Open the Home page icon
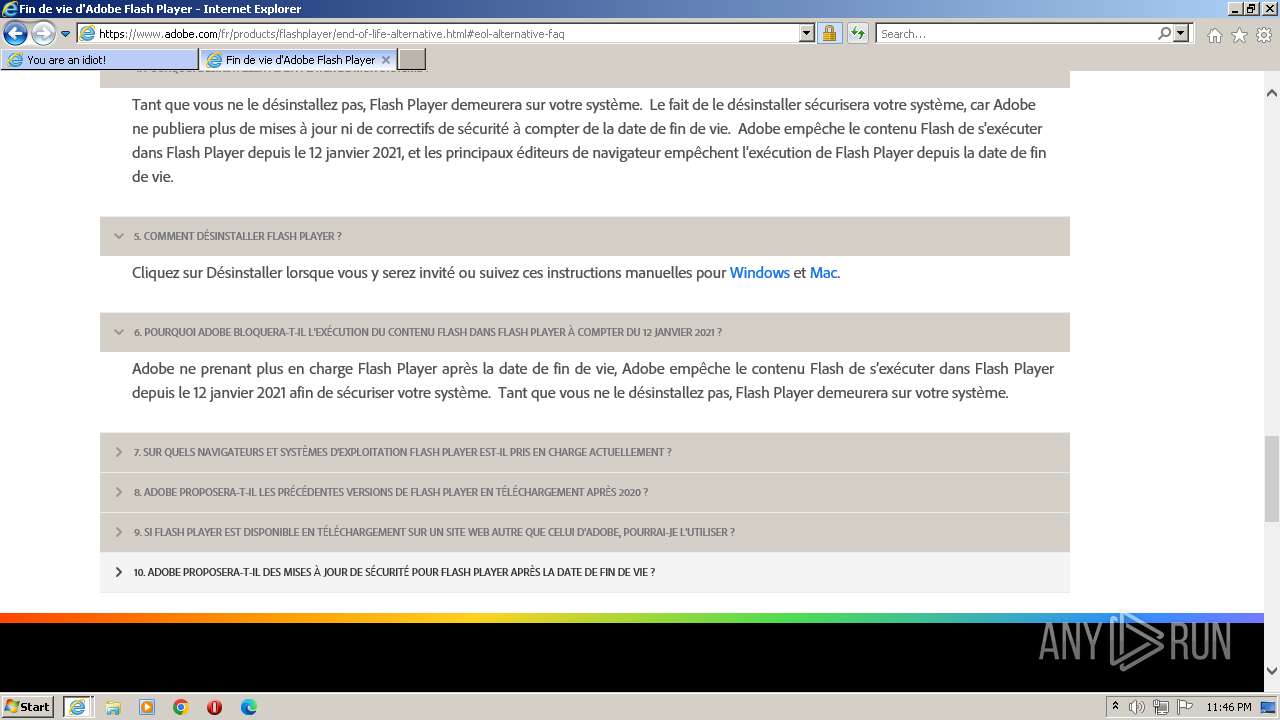This screenshot has width=1280, height=720. (x=1214, y=35)
